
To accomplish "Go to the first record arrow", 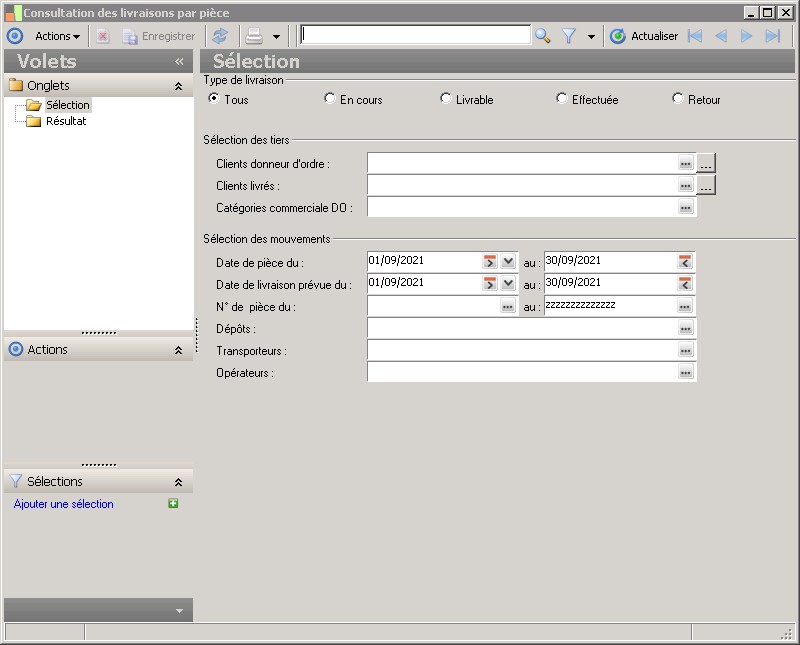I will [694, 36].
